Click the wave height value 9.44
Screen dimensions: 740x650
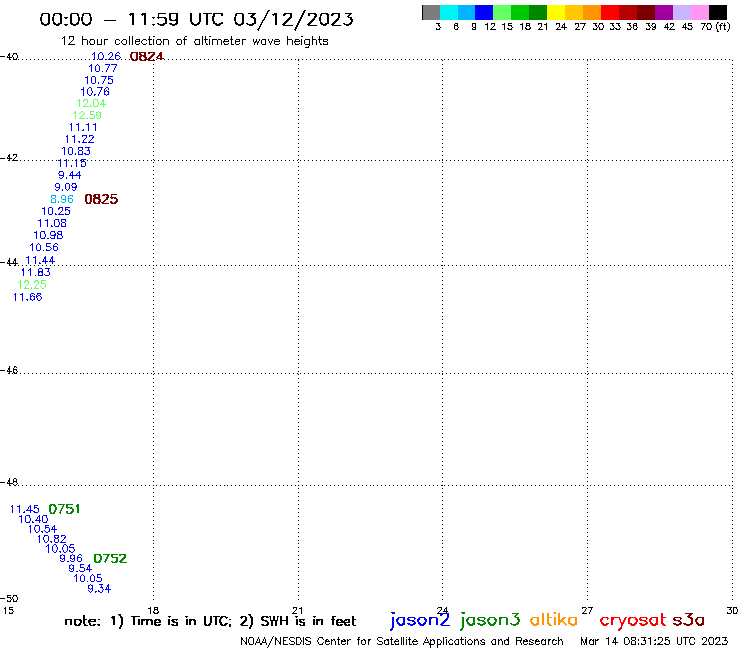point(69,175)
